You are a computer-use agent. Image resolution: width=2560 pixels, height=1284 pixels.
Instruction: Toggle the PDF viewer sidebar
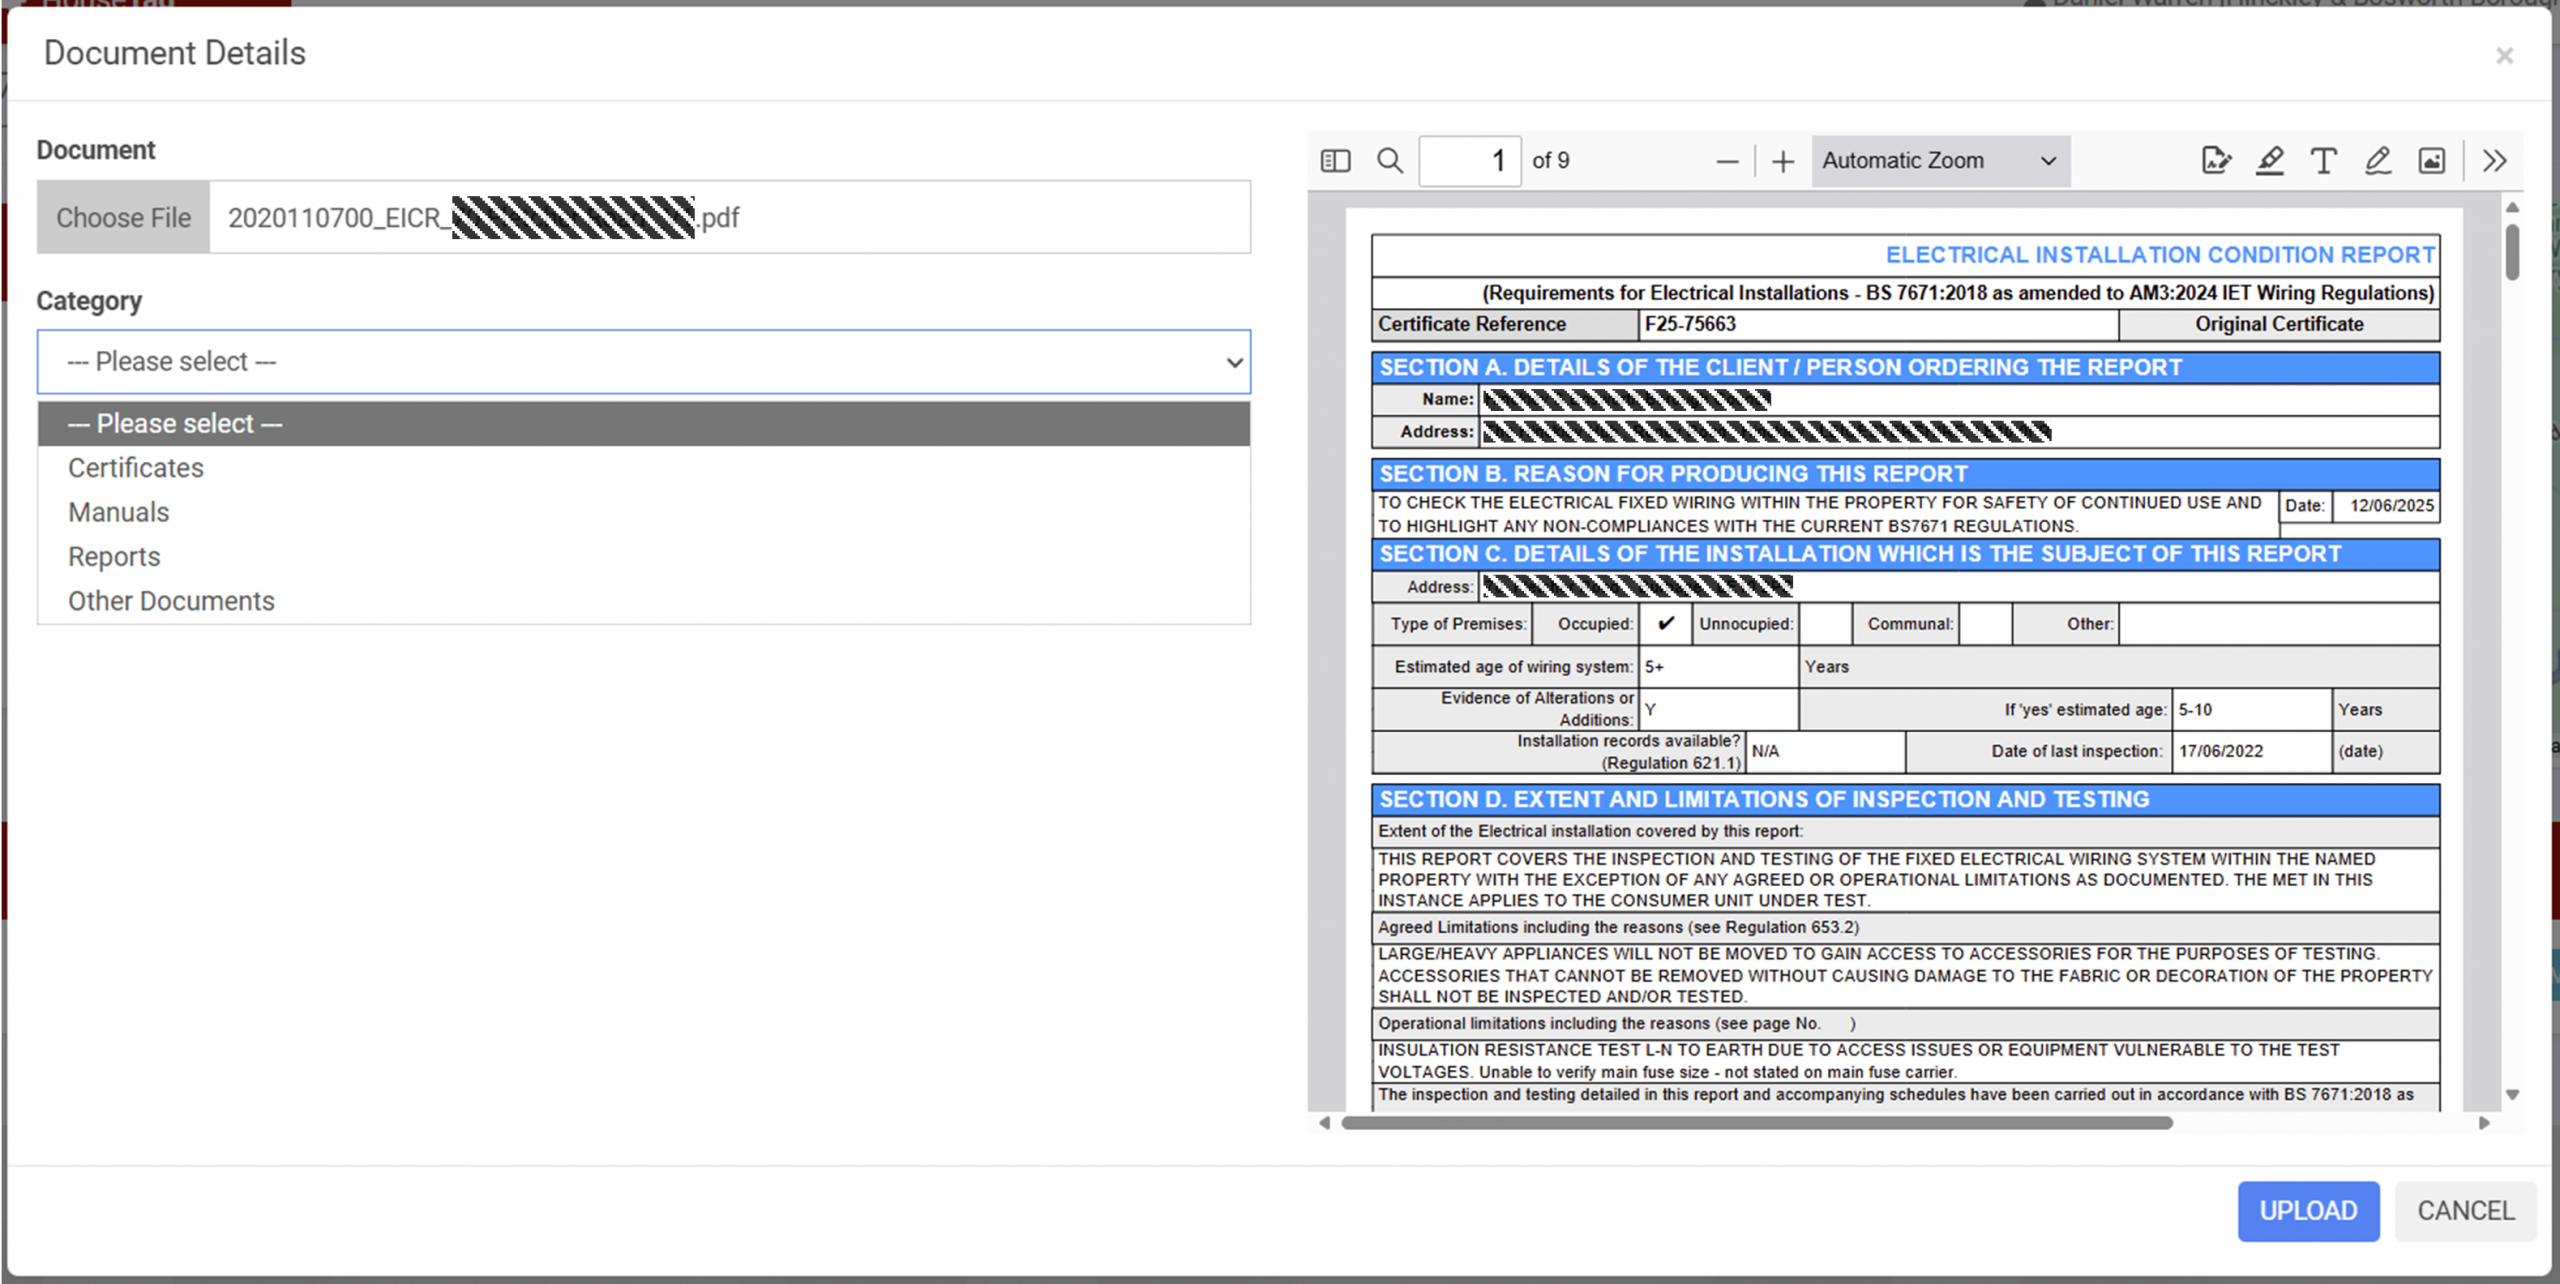tap(1335, 161)
